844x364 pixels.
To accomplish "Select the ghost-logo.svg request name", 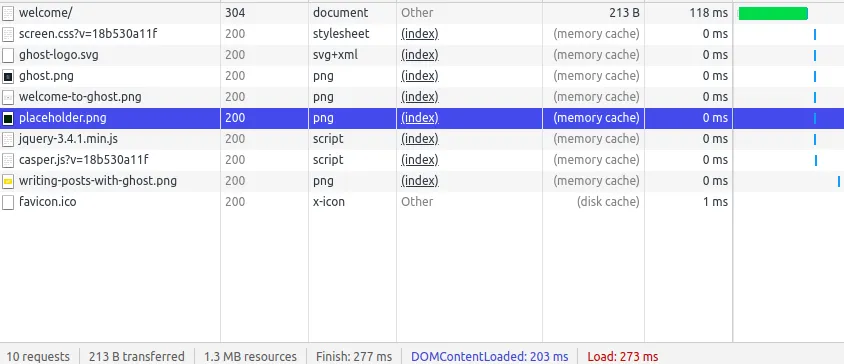I will pos(59,55).
